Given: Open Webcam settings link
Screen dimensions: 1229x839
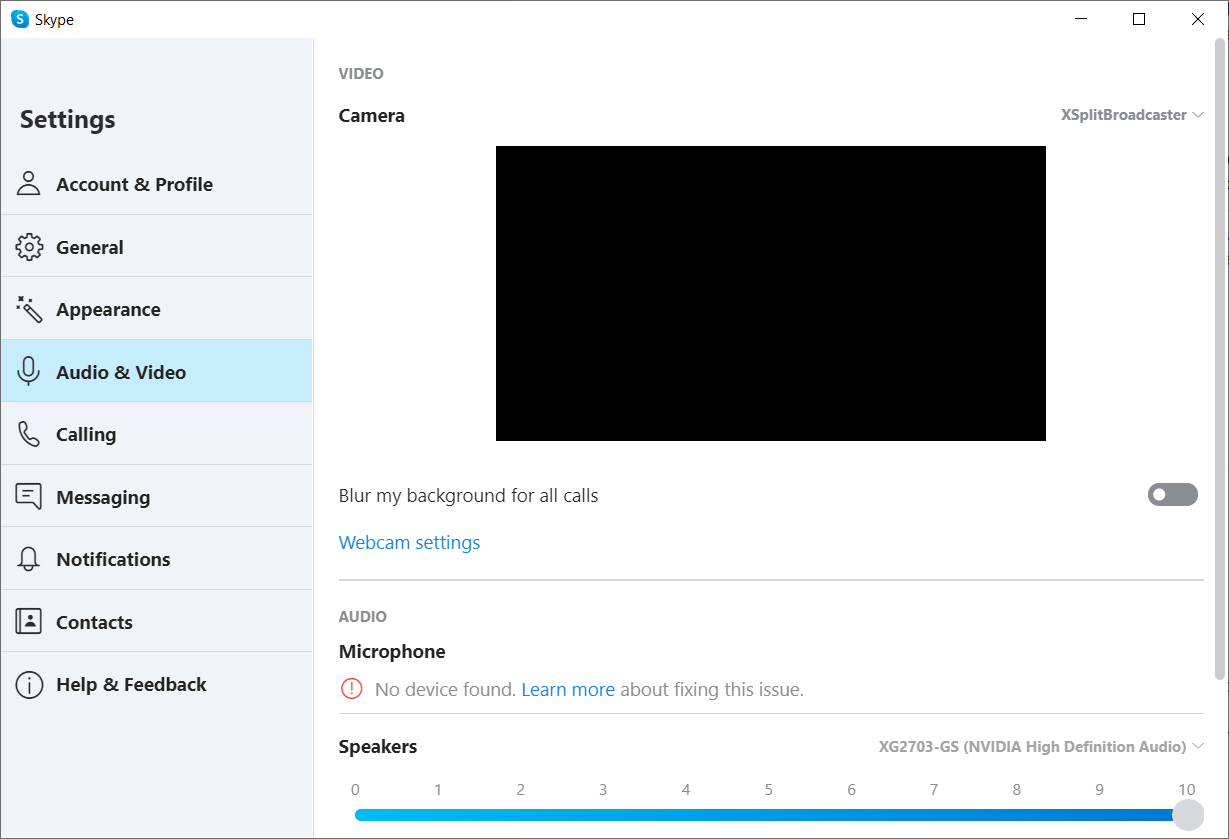Looking at the screenshot, I should pyautogui.click(x=409, y=543).
